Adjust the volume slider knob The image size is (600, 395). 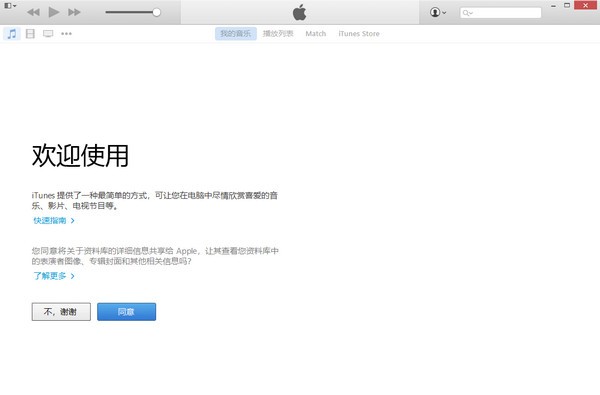pos(157,12)
